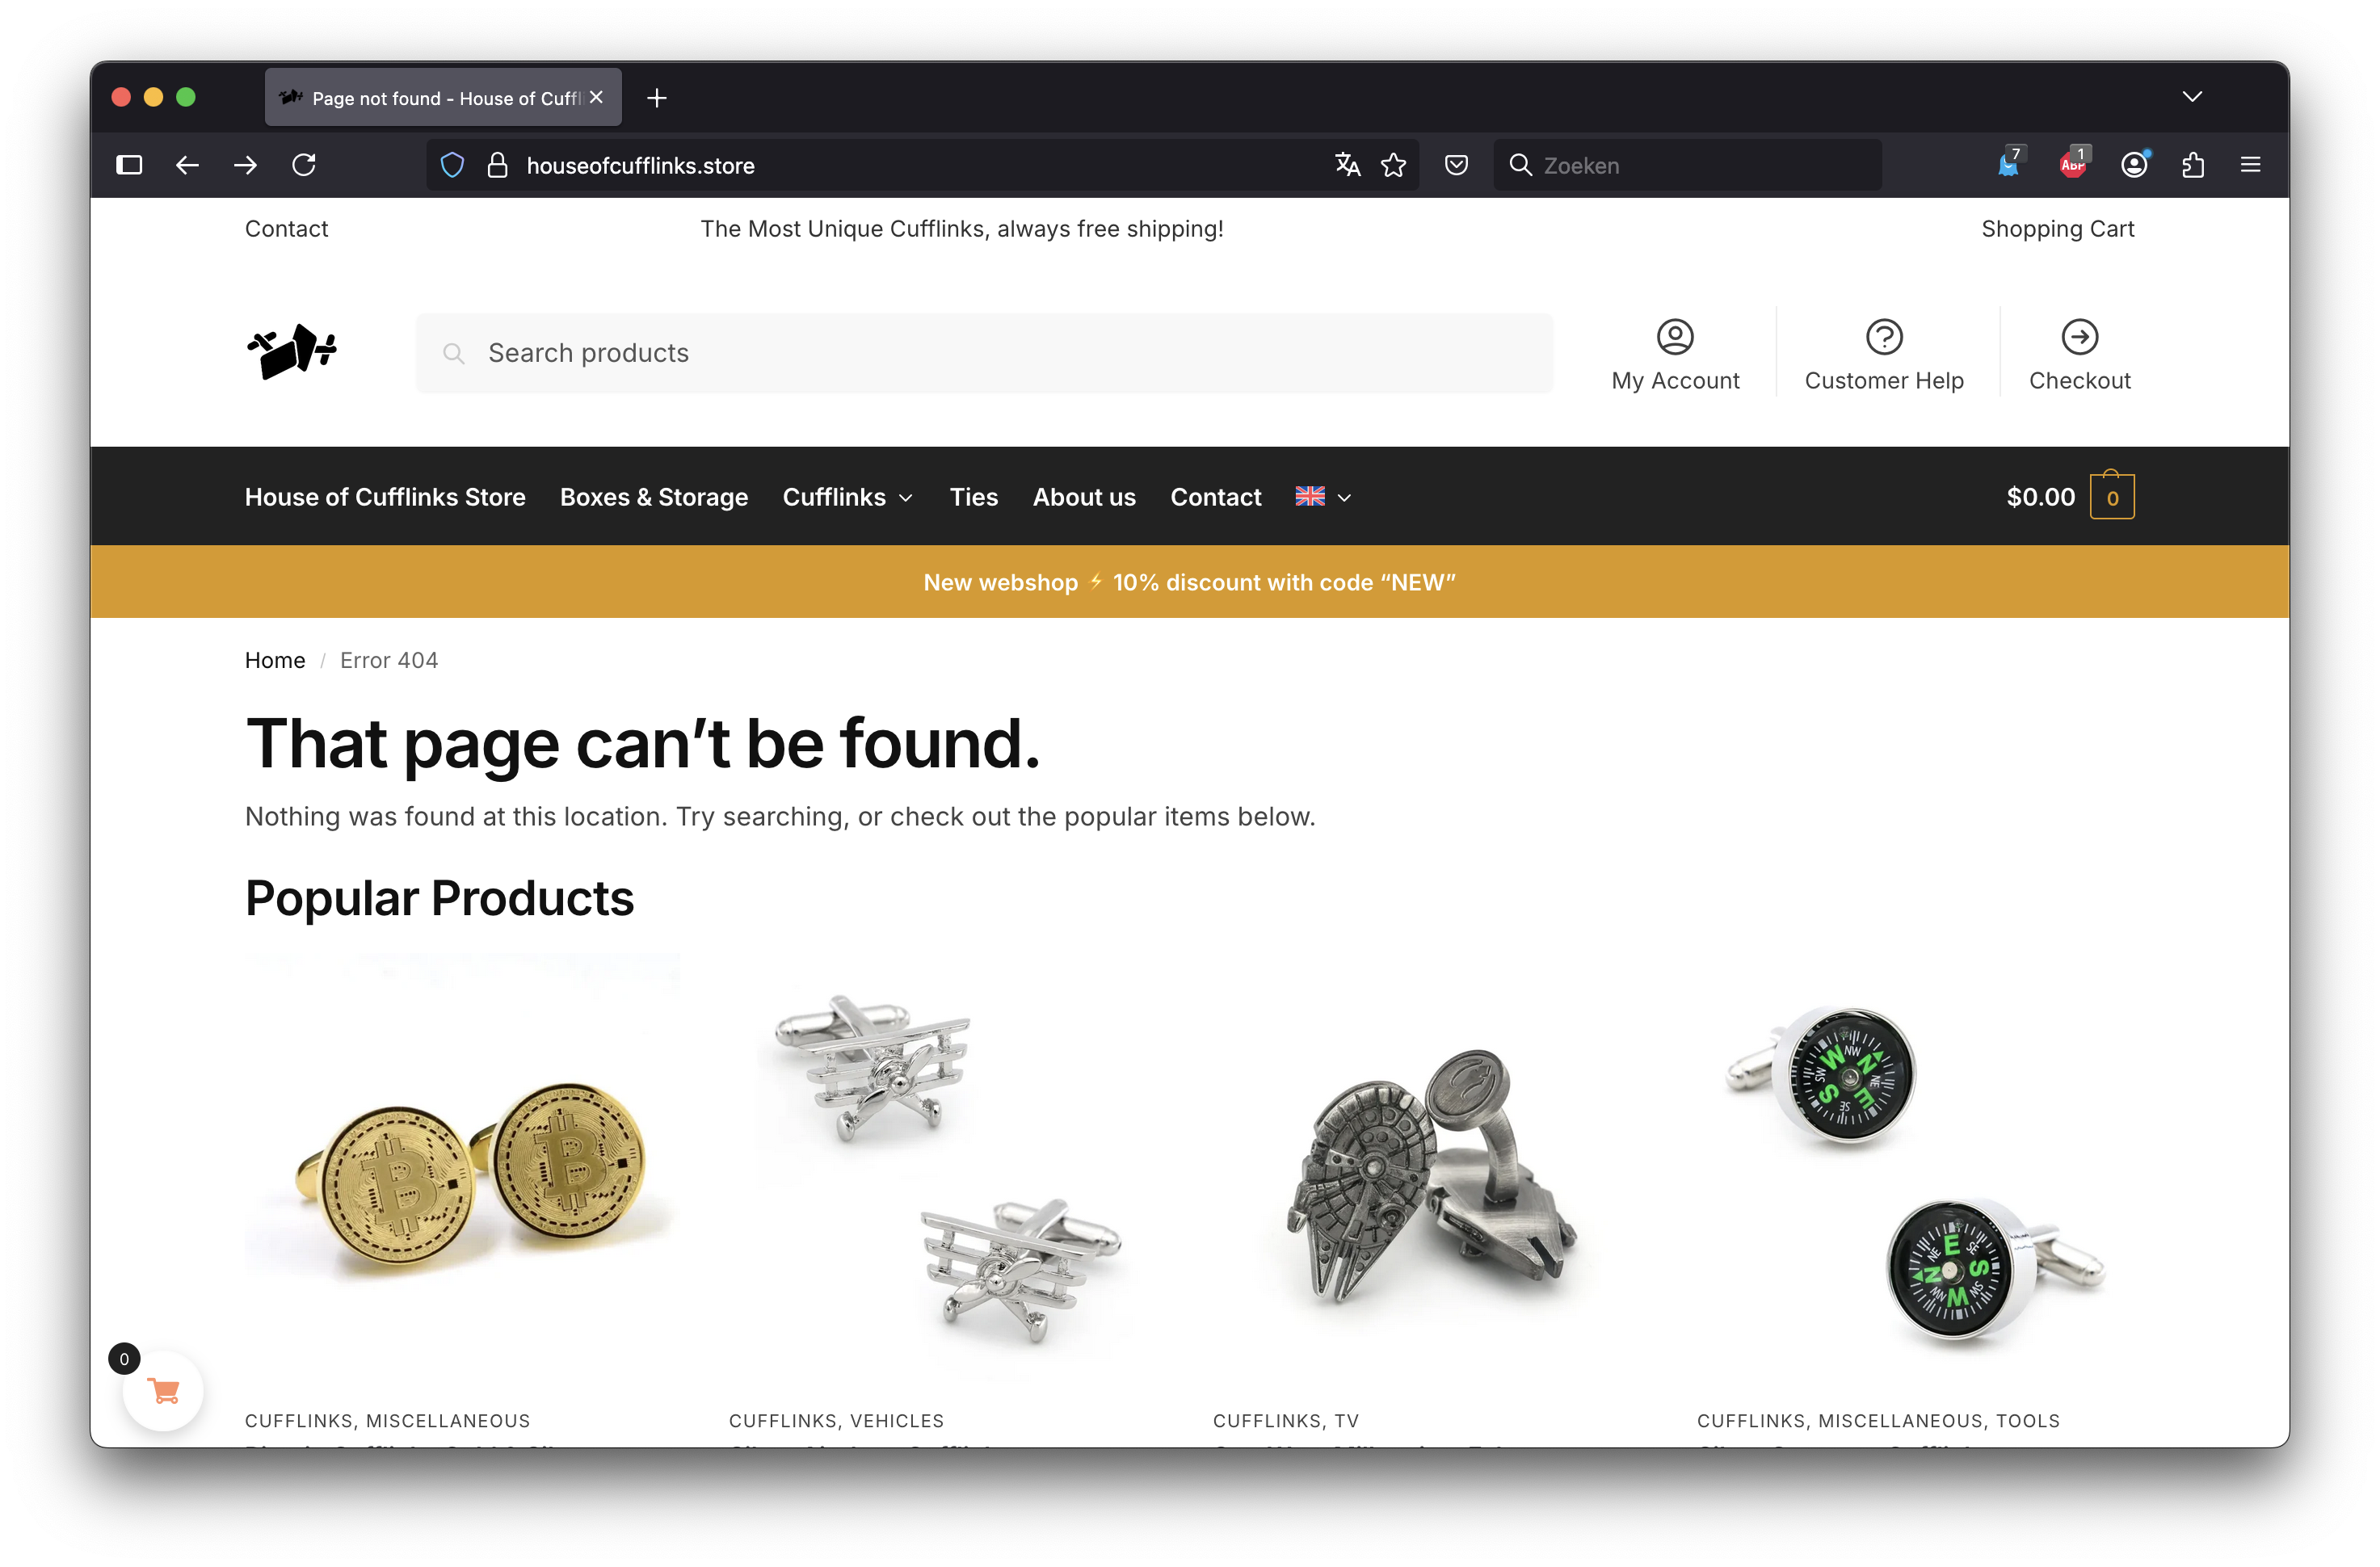Open the floating orange cart button
2380x1567 pixels.
tap(163, 1391)
